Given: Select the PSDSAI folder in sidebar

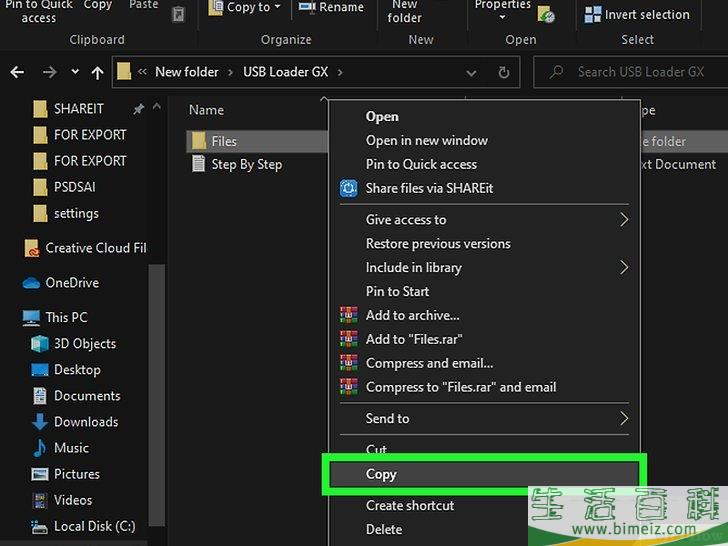Looking at the screenshot, I should coord(65,187).
